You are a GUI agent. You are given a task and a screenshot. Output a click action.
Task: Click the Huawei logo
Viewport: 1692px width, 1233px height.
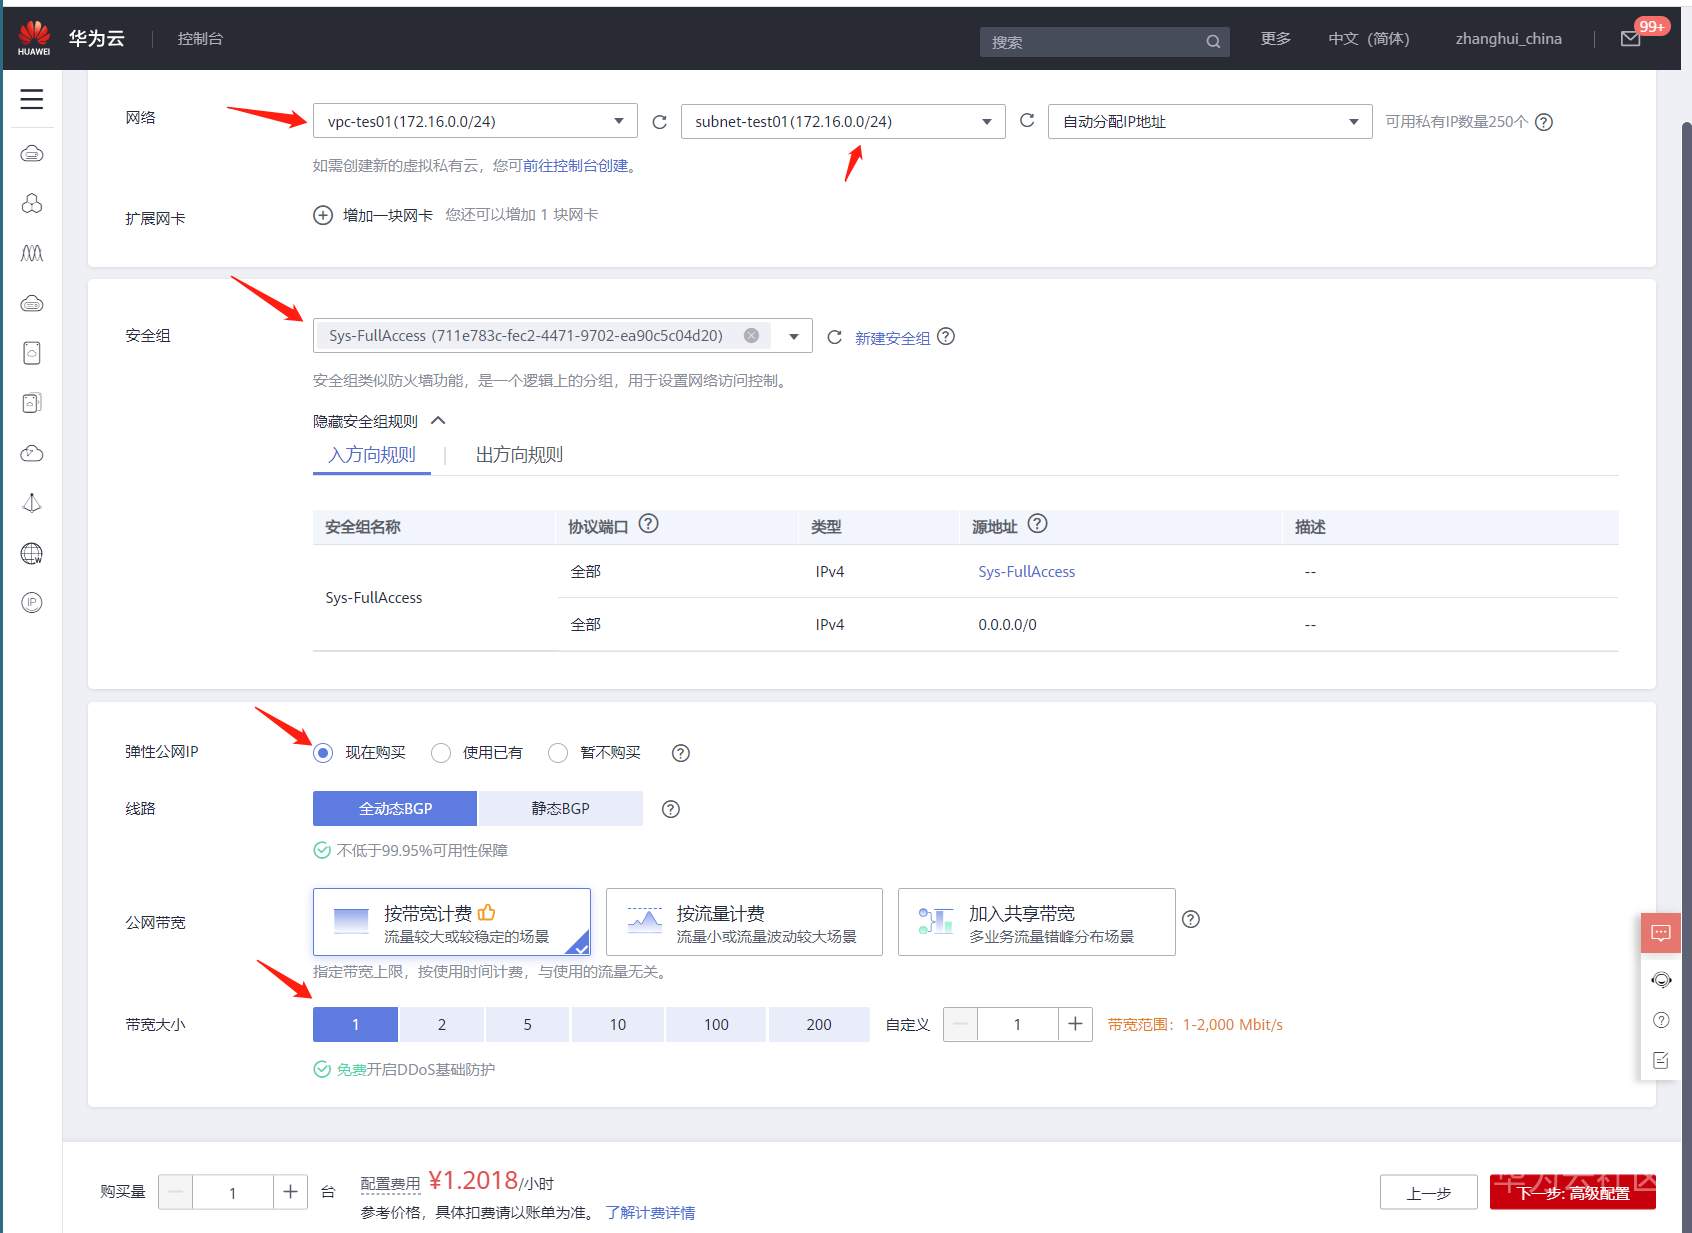[34, 38]
